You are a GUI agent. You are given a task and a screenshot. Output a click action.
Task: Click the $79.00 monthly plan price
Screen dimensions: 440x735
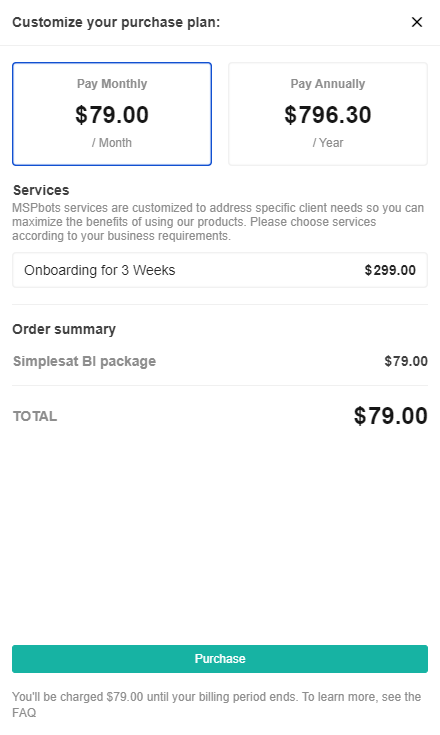(112, 115)
